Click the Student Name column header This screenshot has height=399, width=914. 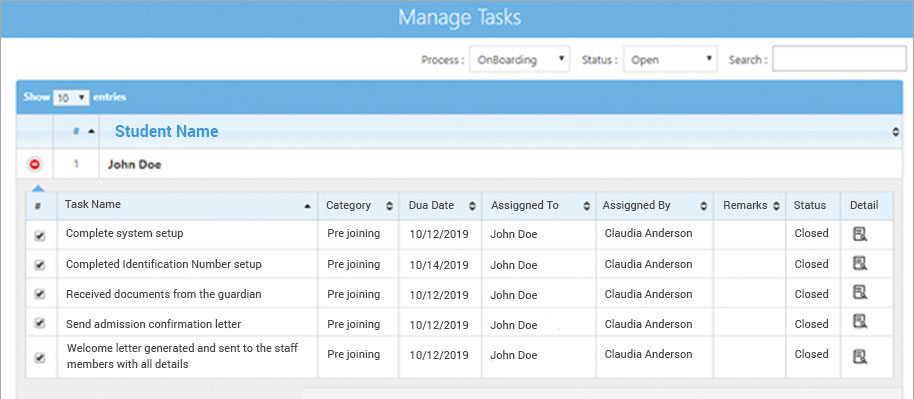coord(167,131)
